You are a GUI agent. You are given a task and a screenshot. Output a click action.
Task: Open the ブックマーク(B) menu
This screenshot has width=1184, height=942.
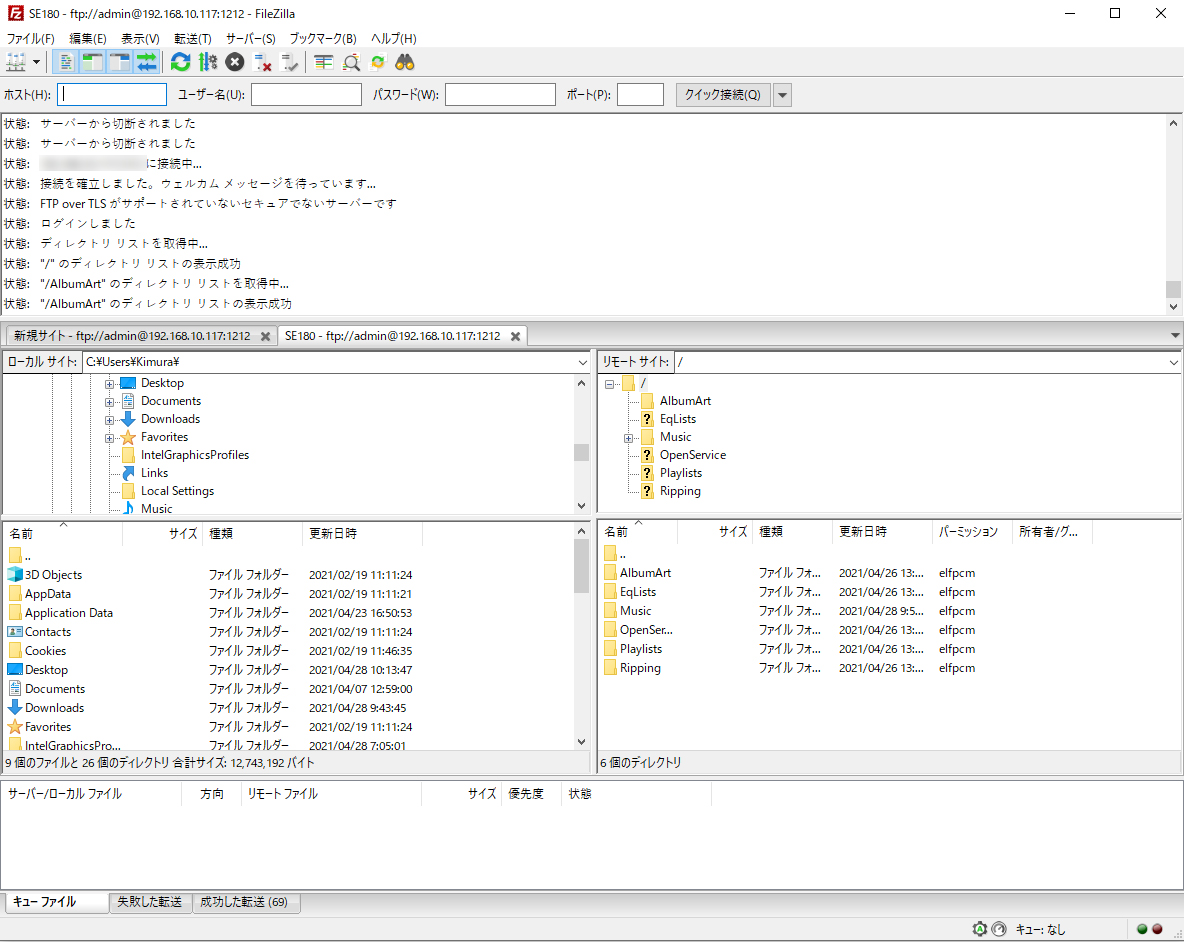(323, 38)
